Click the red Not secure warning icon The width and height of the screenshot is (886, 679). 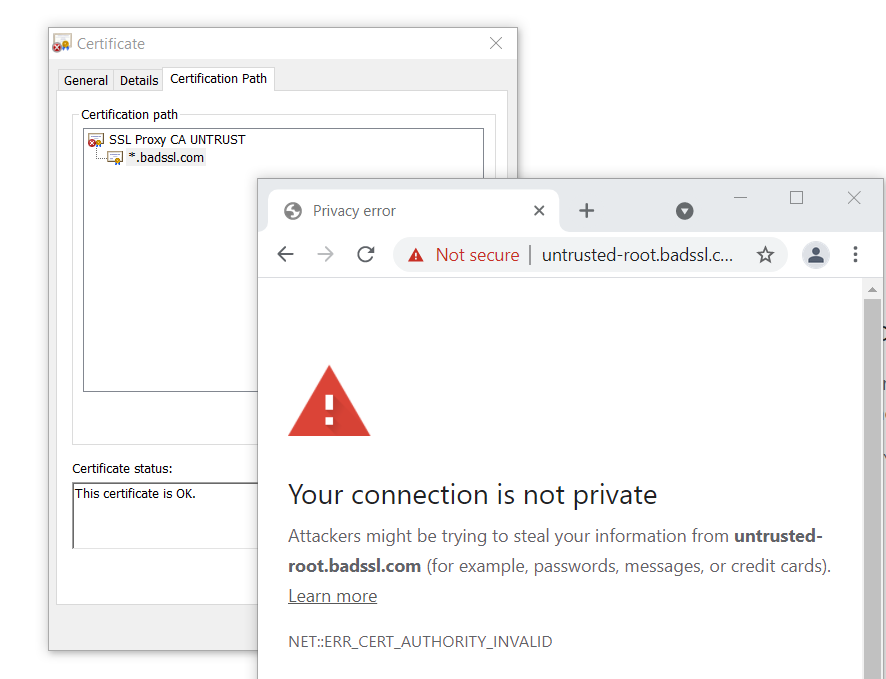click(416, 255)
